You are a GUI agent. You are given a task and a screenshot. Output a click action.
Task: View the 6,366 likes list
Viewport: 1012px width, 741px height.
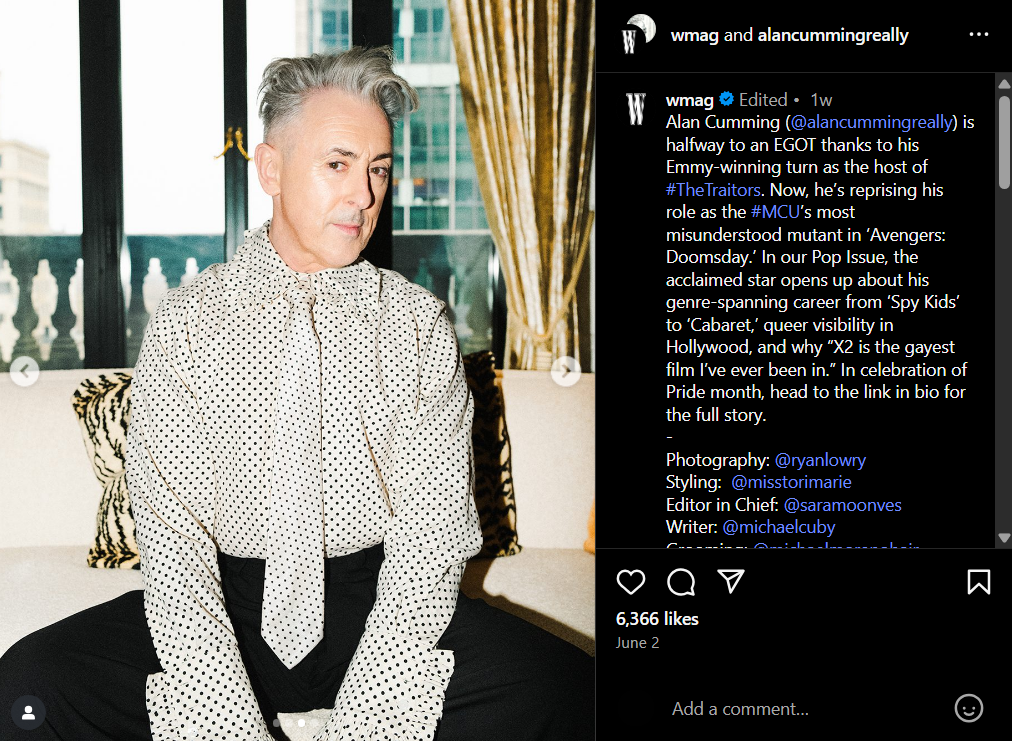pyautogui.click(x=657, y=619)
